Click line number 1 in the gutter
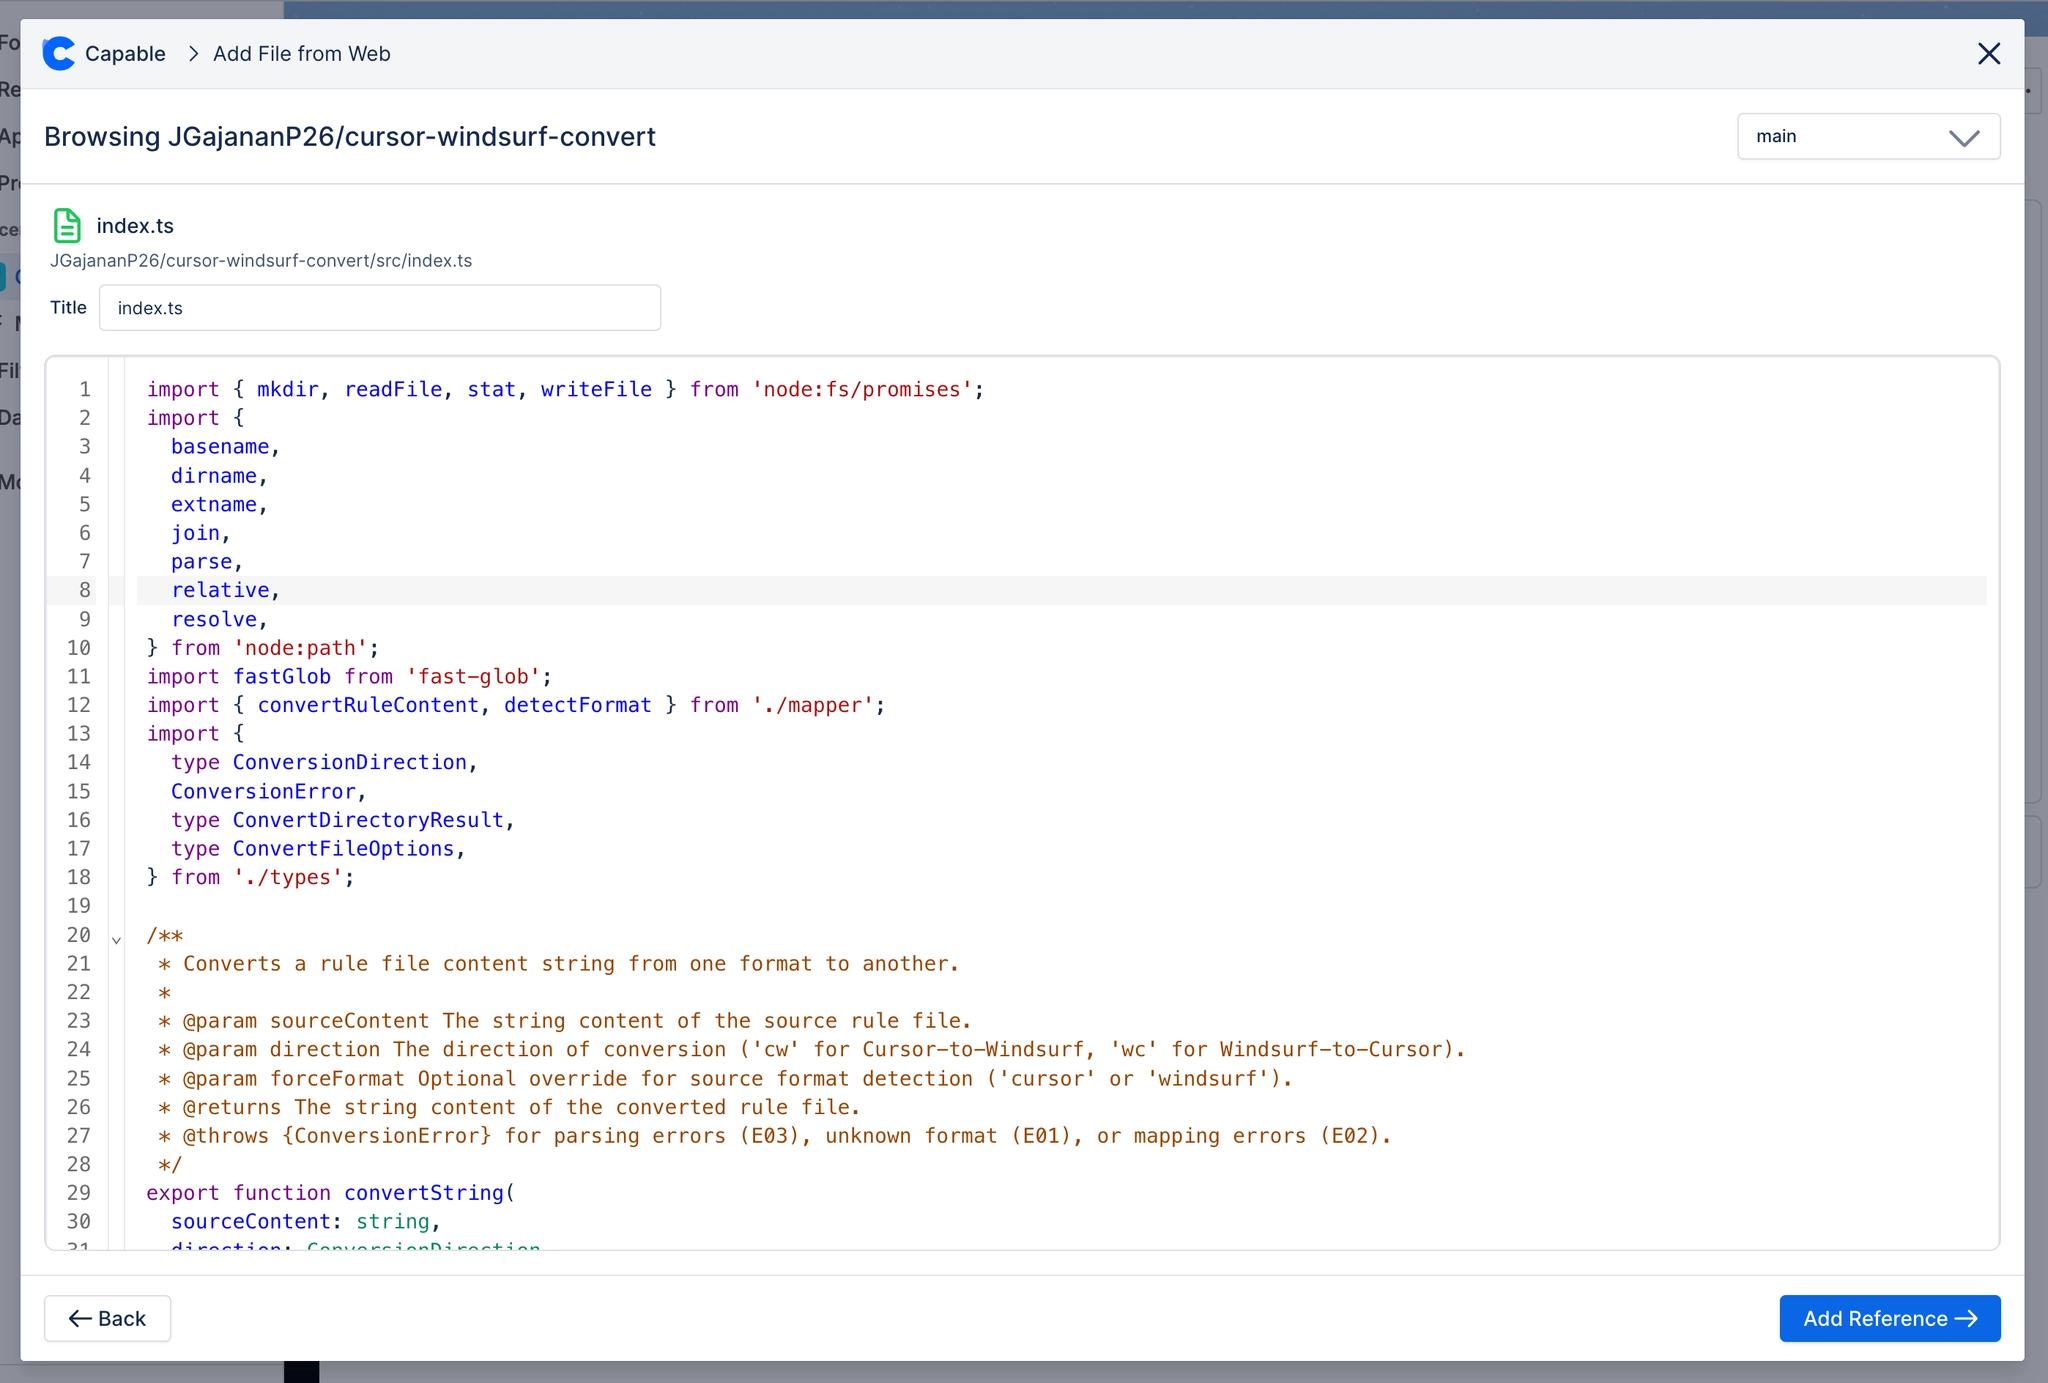This screenshot has height=1383, width=2048. (x=85, y=390)
